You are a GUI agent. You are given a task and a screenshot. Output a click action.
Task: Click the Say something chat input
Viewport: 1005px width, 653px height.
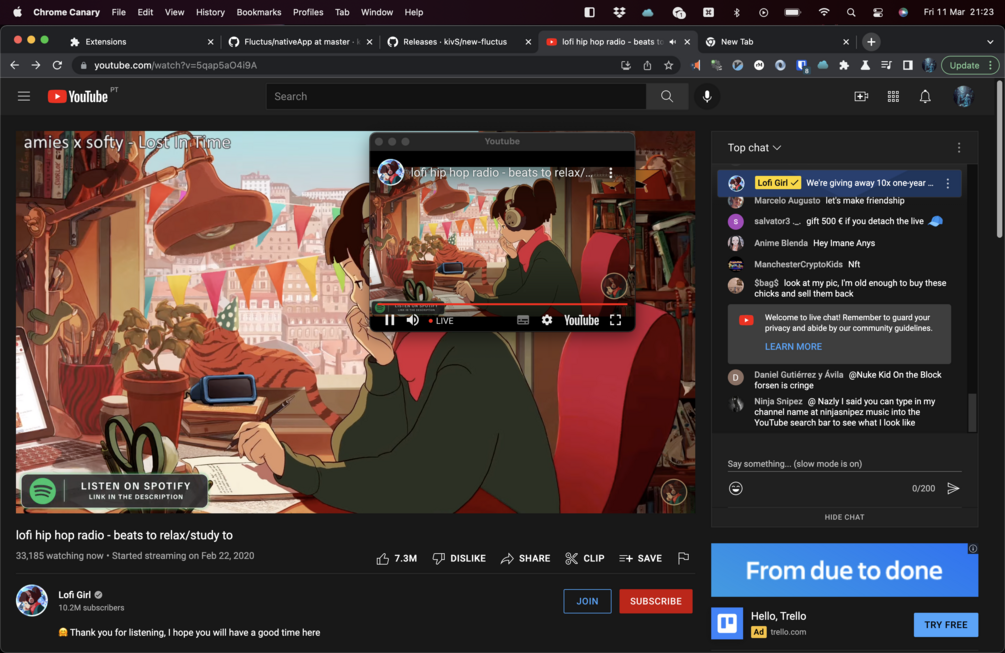click(x=844, y=464)
